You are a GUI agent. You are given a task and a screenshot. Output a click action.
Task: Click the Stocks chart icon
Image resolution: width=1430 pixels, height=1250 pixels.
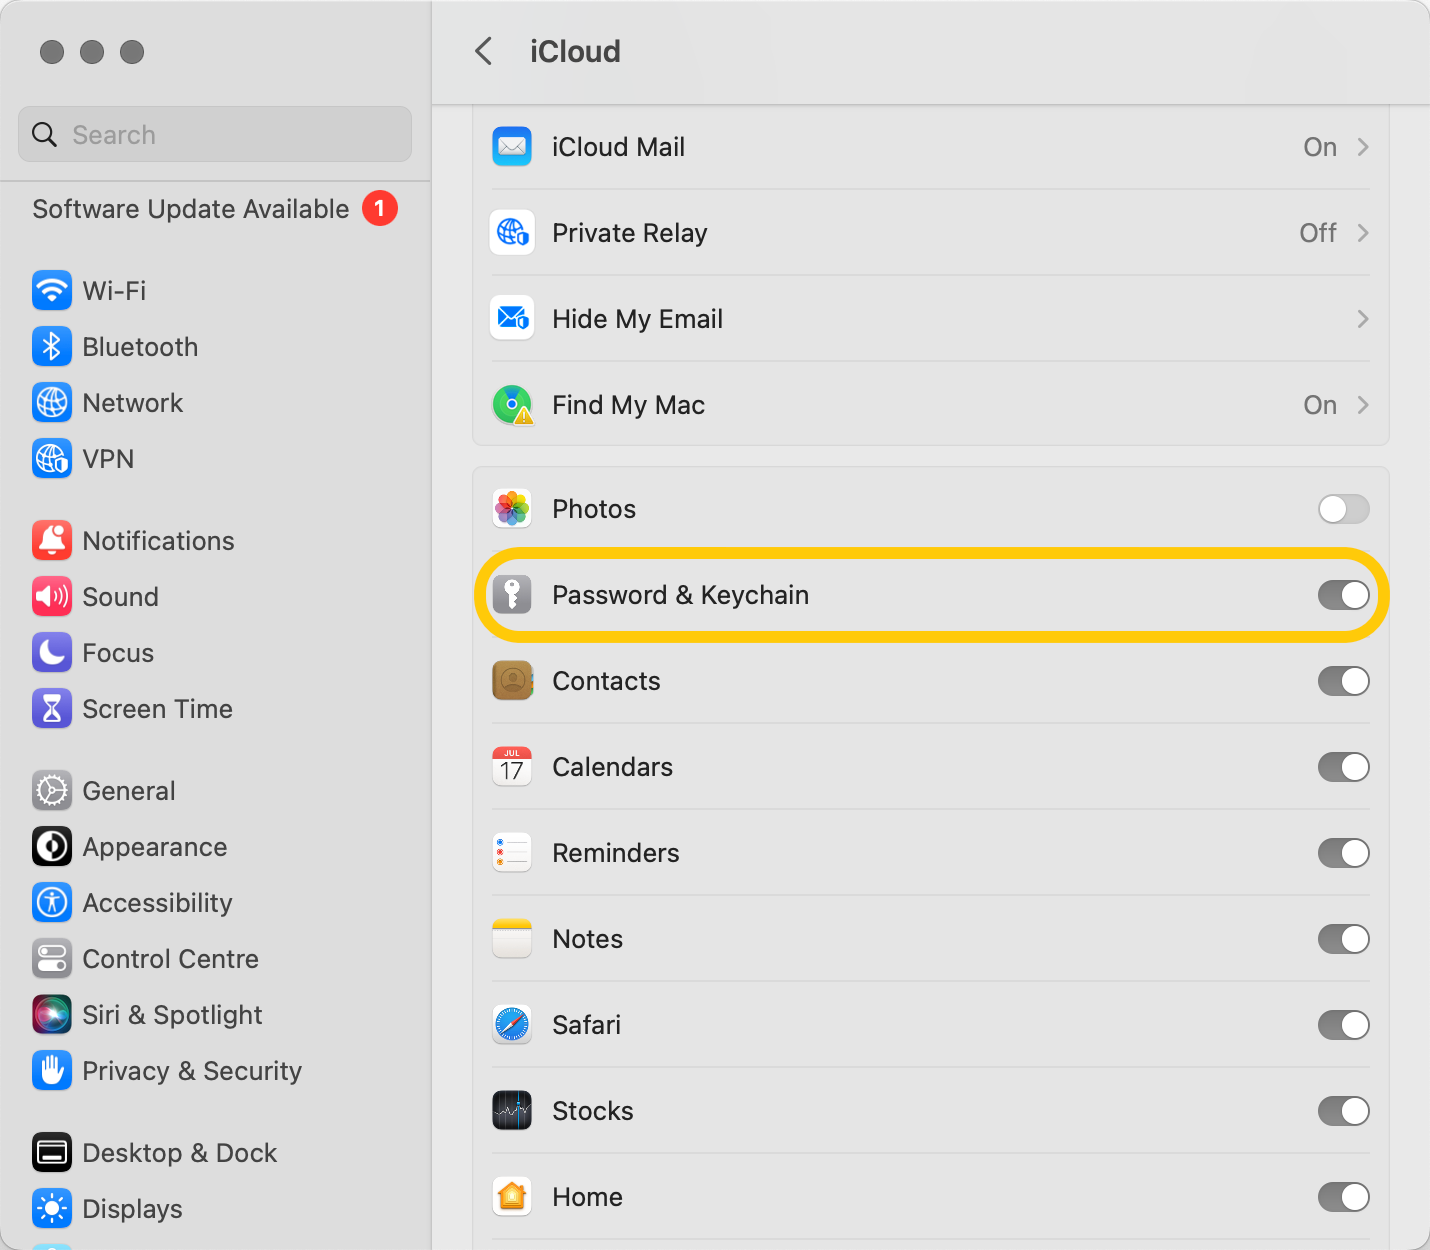pos(512,1111)
